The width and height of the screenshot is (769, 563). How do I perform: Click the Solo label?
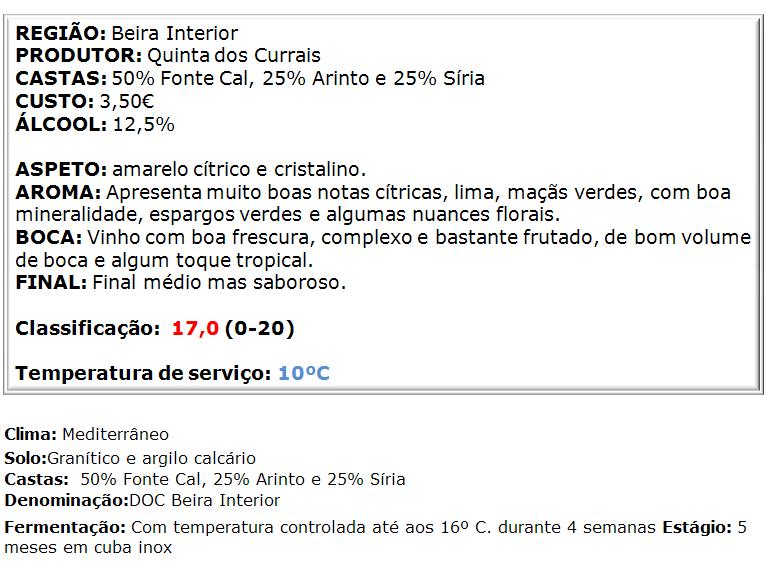(26, 458)
